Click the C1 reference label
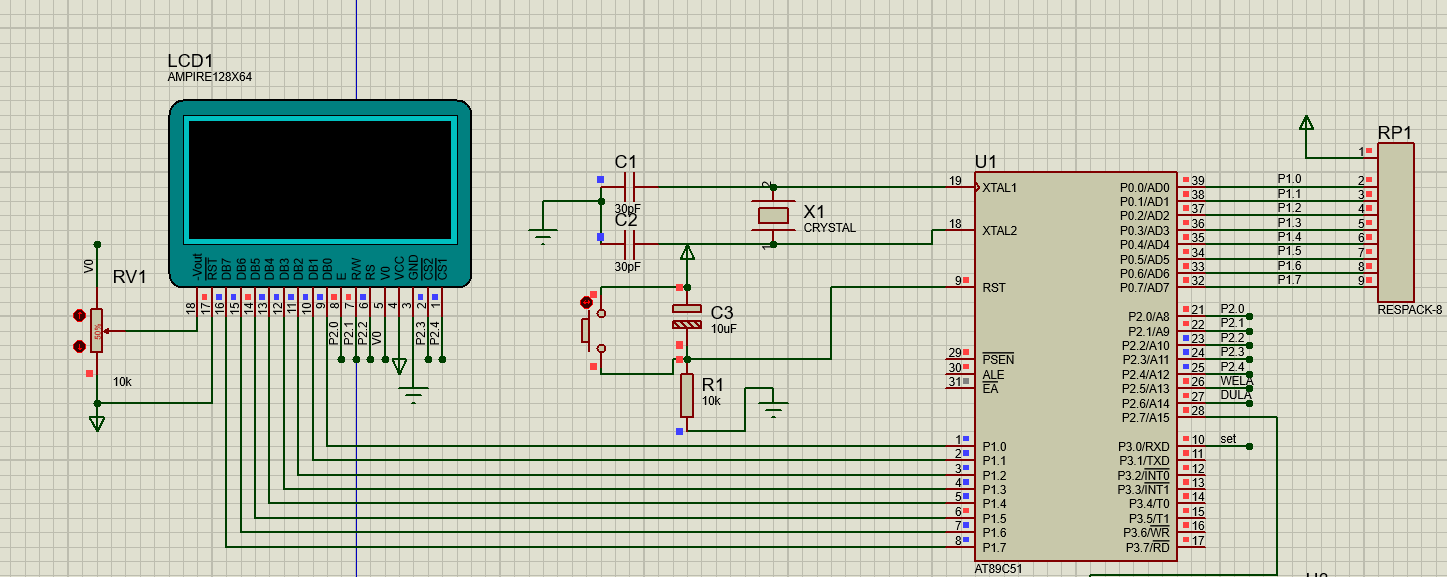The height and width of the screenshot is (577, 1447). pos(626,162)
